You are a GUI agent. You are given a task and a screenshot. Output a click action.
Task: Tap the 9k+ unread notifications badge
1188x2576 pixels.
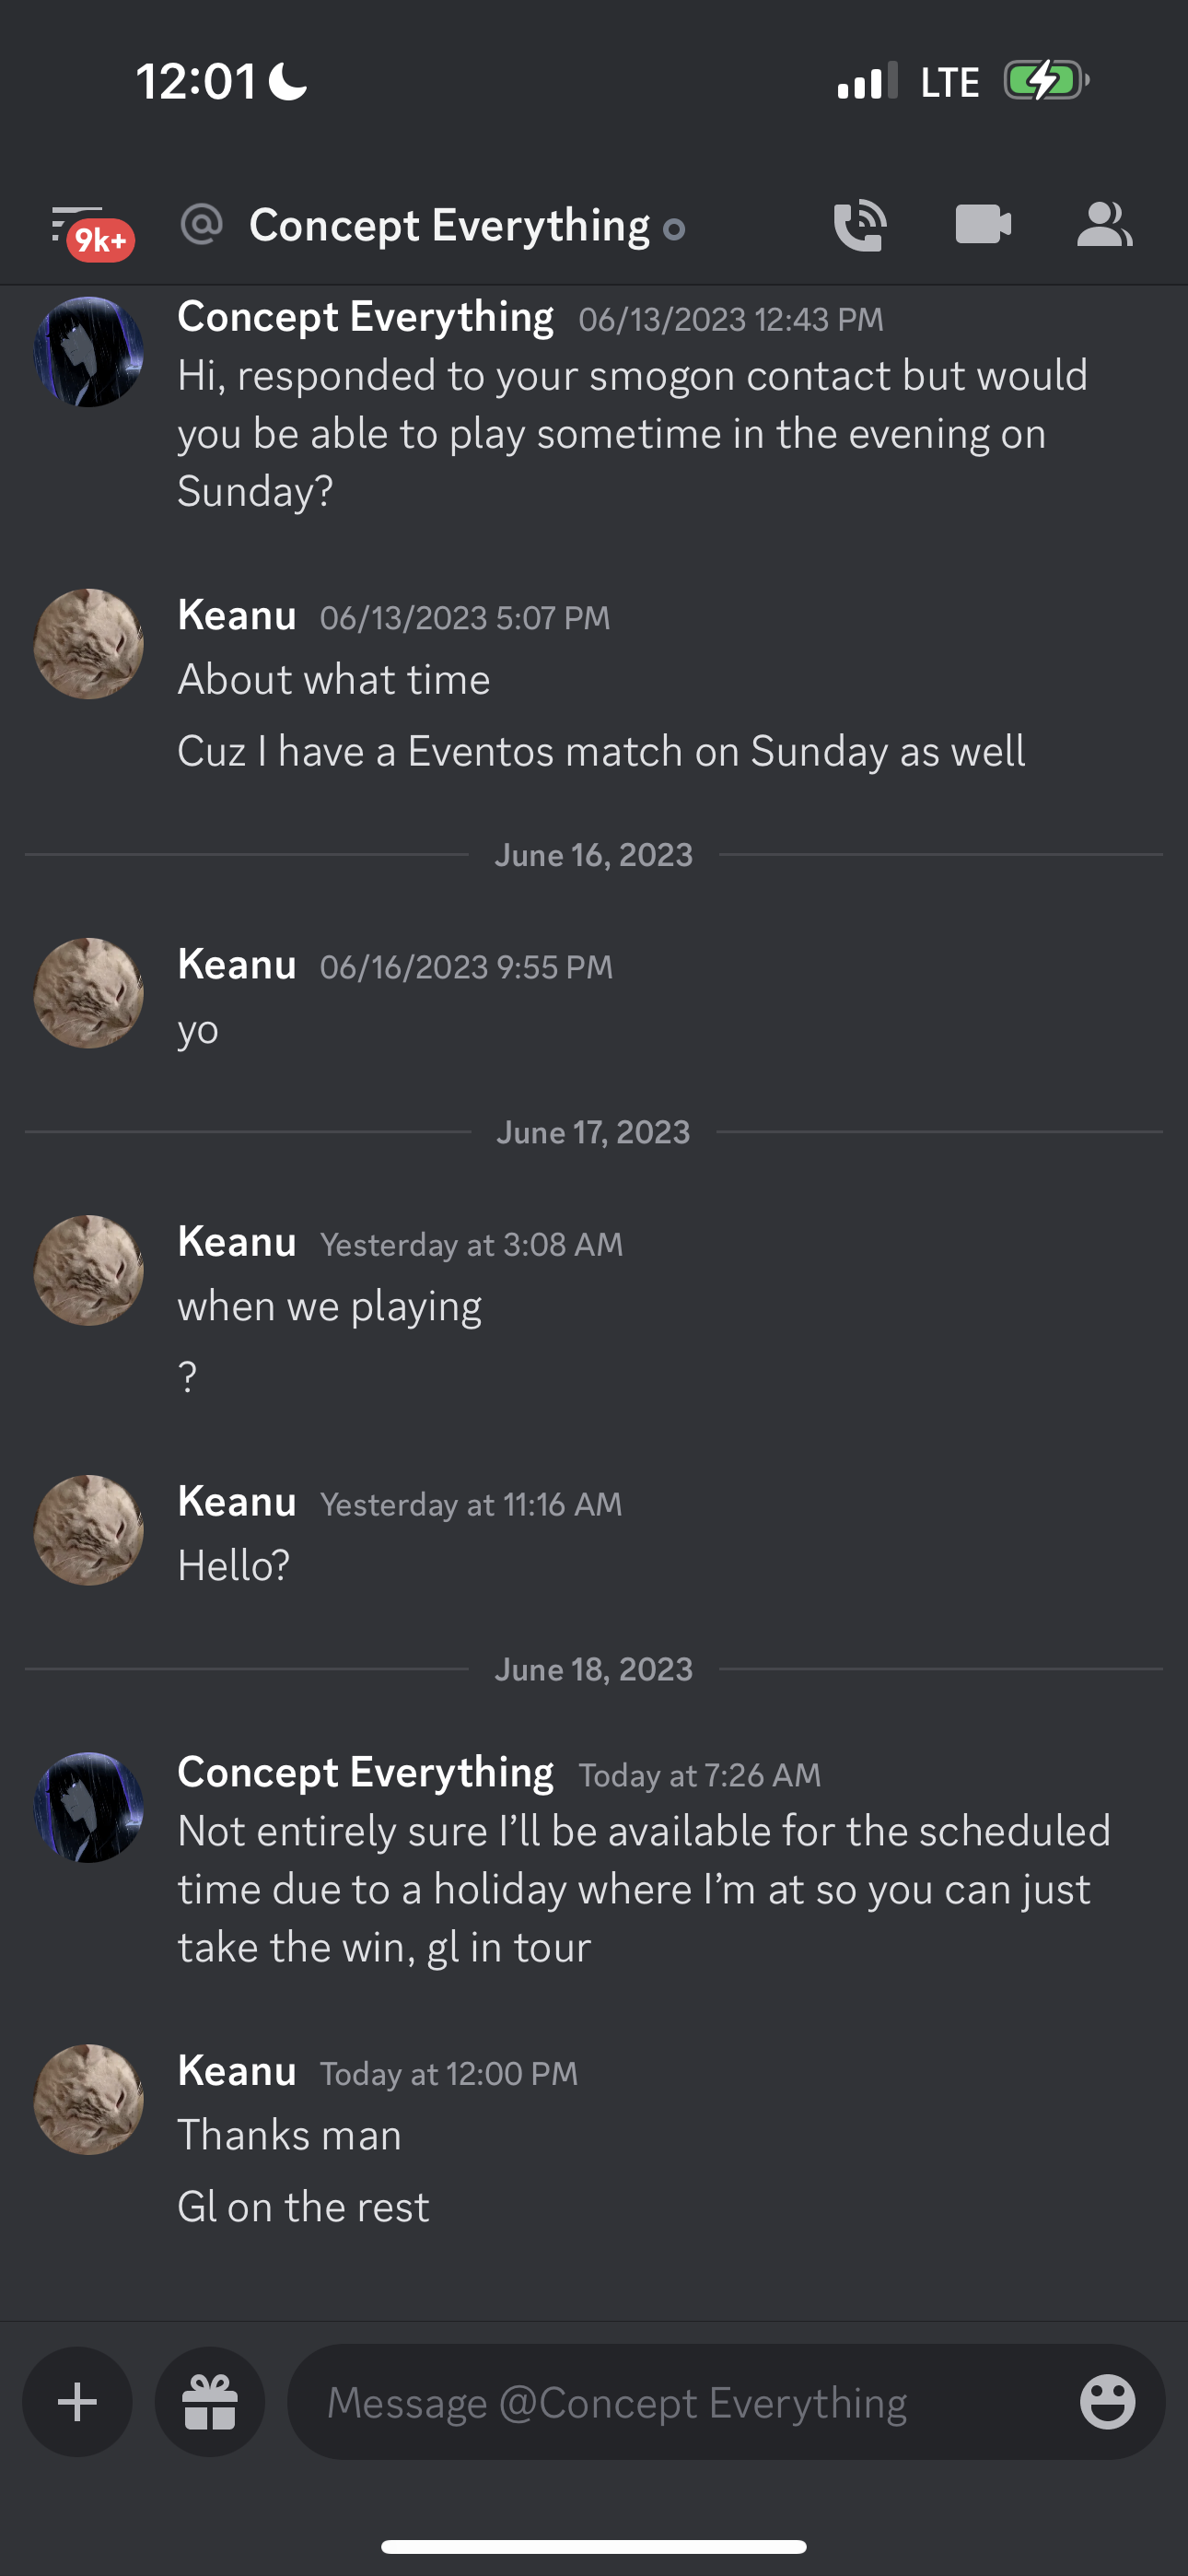pos(100,240)
